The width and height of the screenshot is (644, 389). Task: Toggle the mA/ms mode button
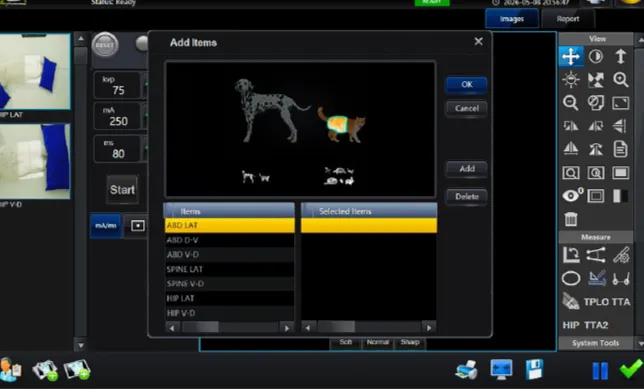click(106, 226)
